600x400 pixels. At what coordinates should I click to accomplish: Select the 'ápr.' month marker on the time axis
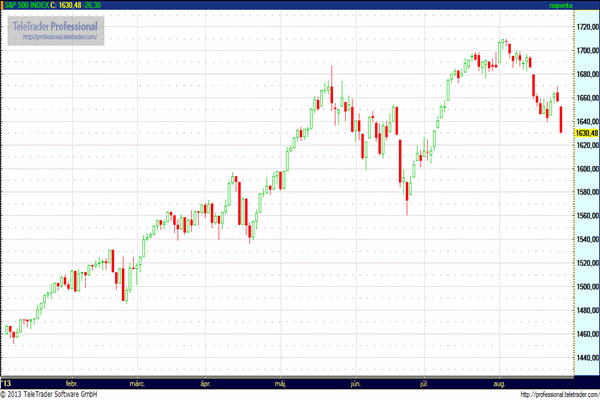pyautogui.click(x=206, y=383)
